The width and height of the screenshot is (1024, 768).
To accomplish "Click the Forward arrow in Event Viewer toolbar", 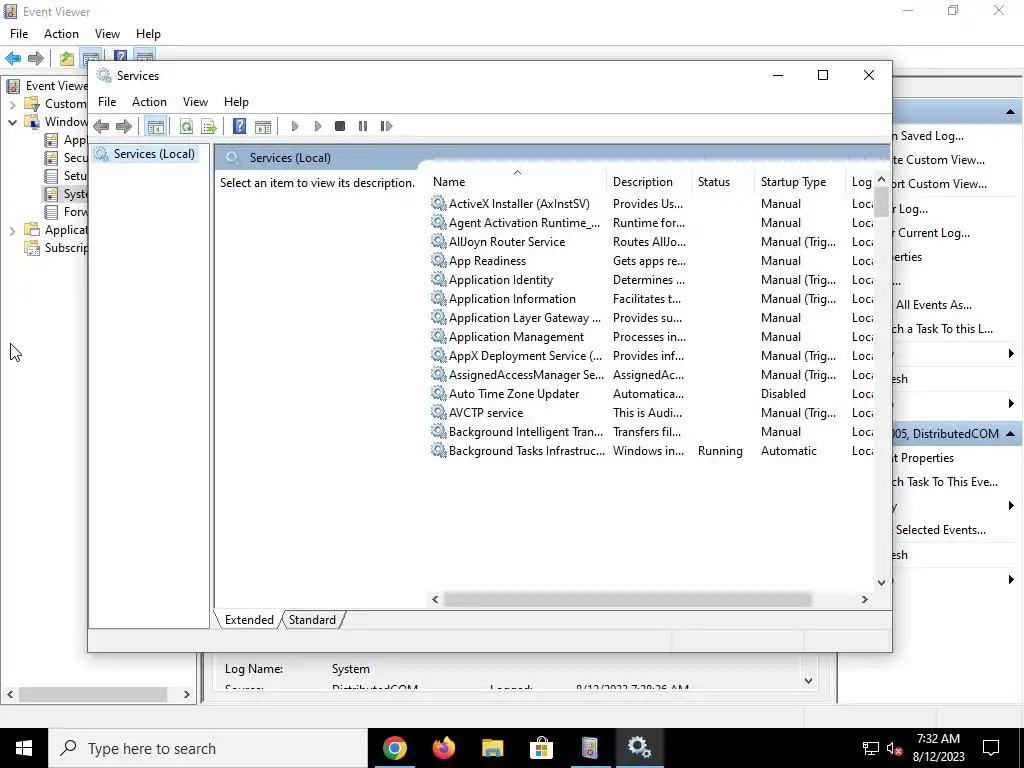I will tap(36, 59).
